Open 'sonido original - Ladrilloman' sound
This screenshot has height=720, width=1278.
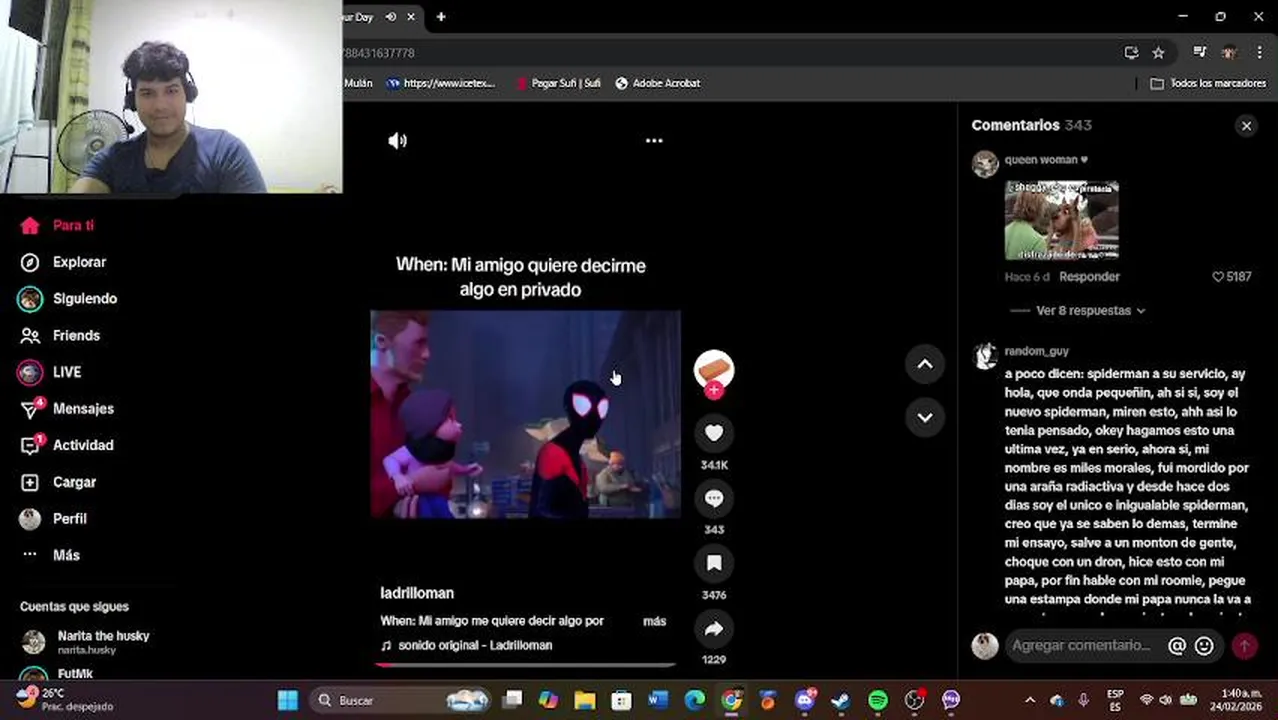475,646
